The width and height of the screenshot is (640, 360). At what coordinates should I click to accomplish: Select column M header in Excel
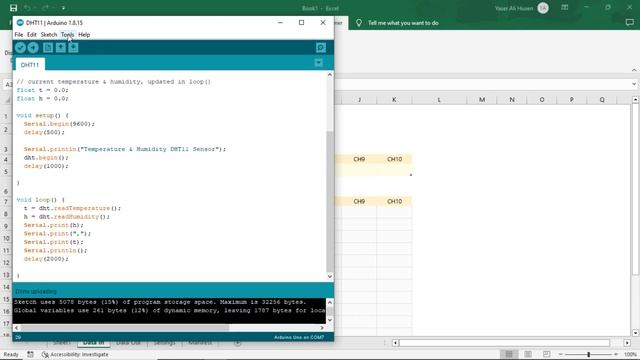482,100
